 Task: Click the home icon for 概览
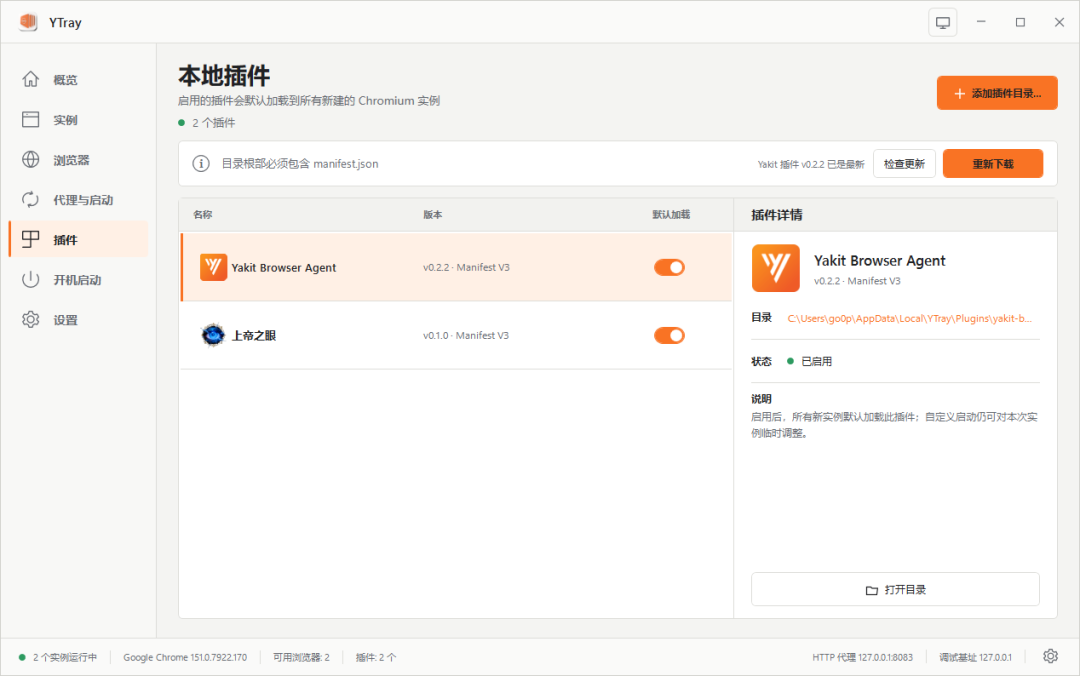coord(30,79)
